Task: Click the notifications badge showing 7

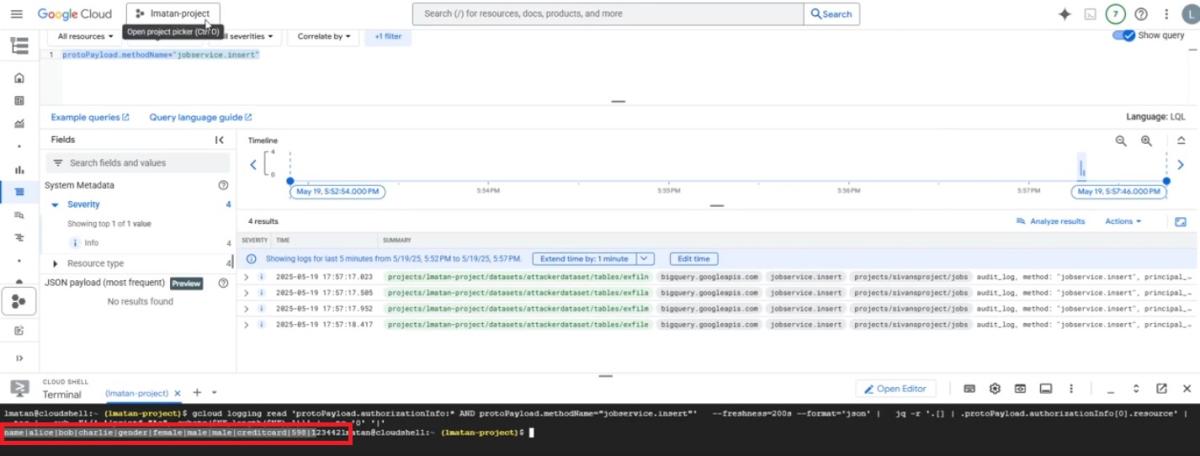Action: (x=1115, y=14)
